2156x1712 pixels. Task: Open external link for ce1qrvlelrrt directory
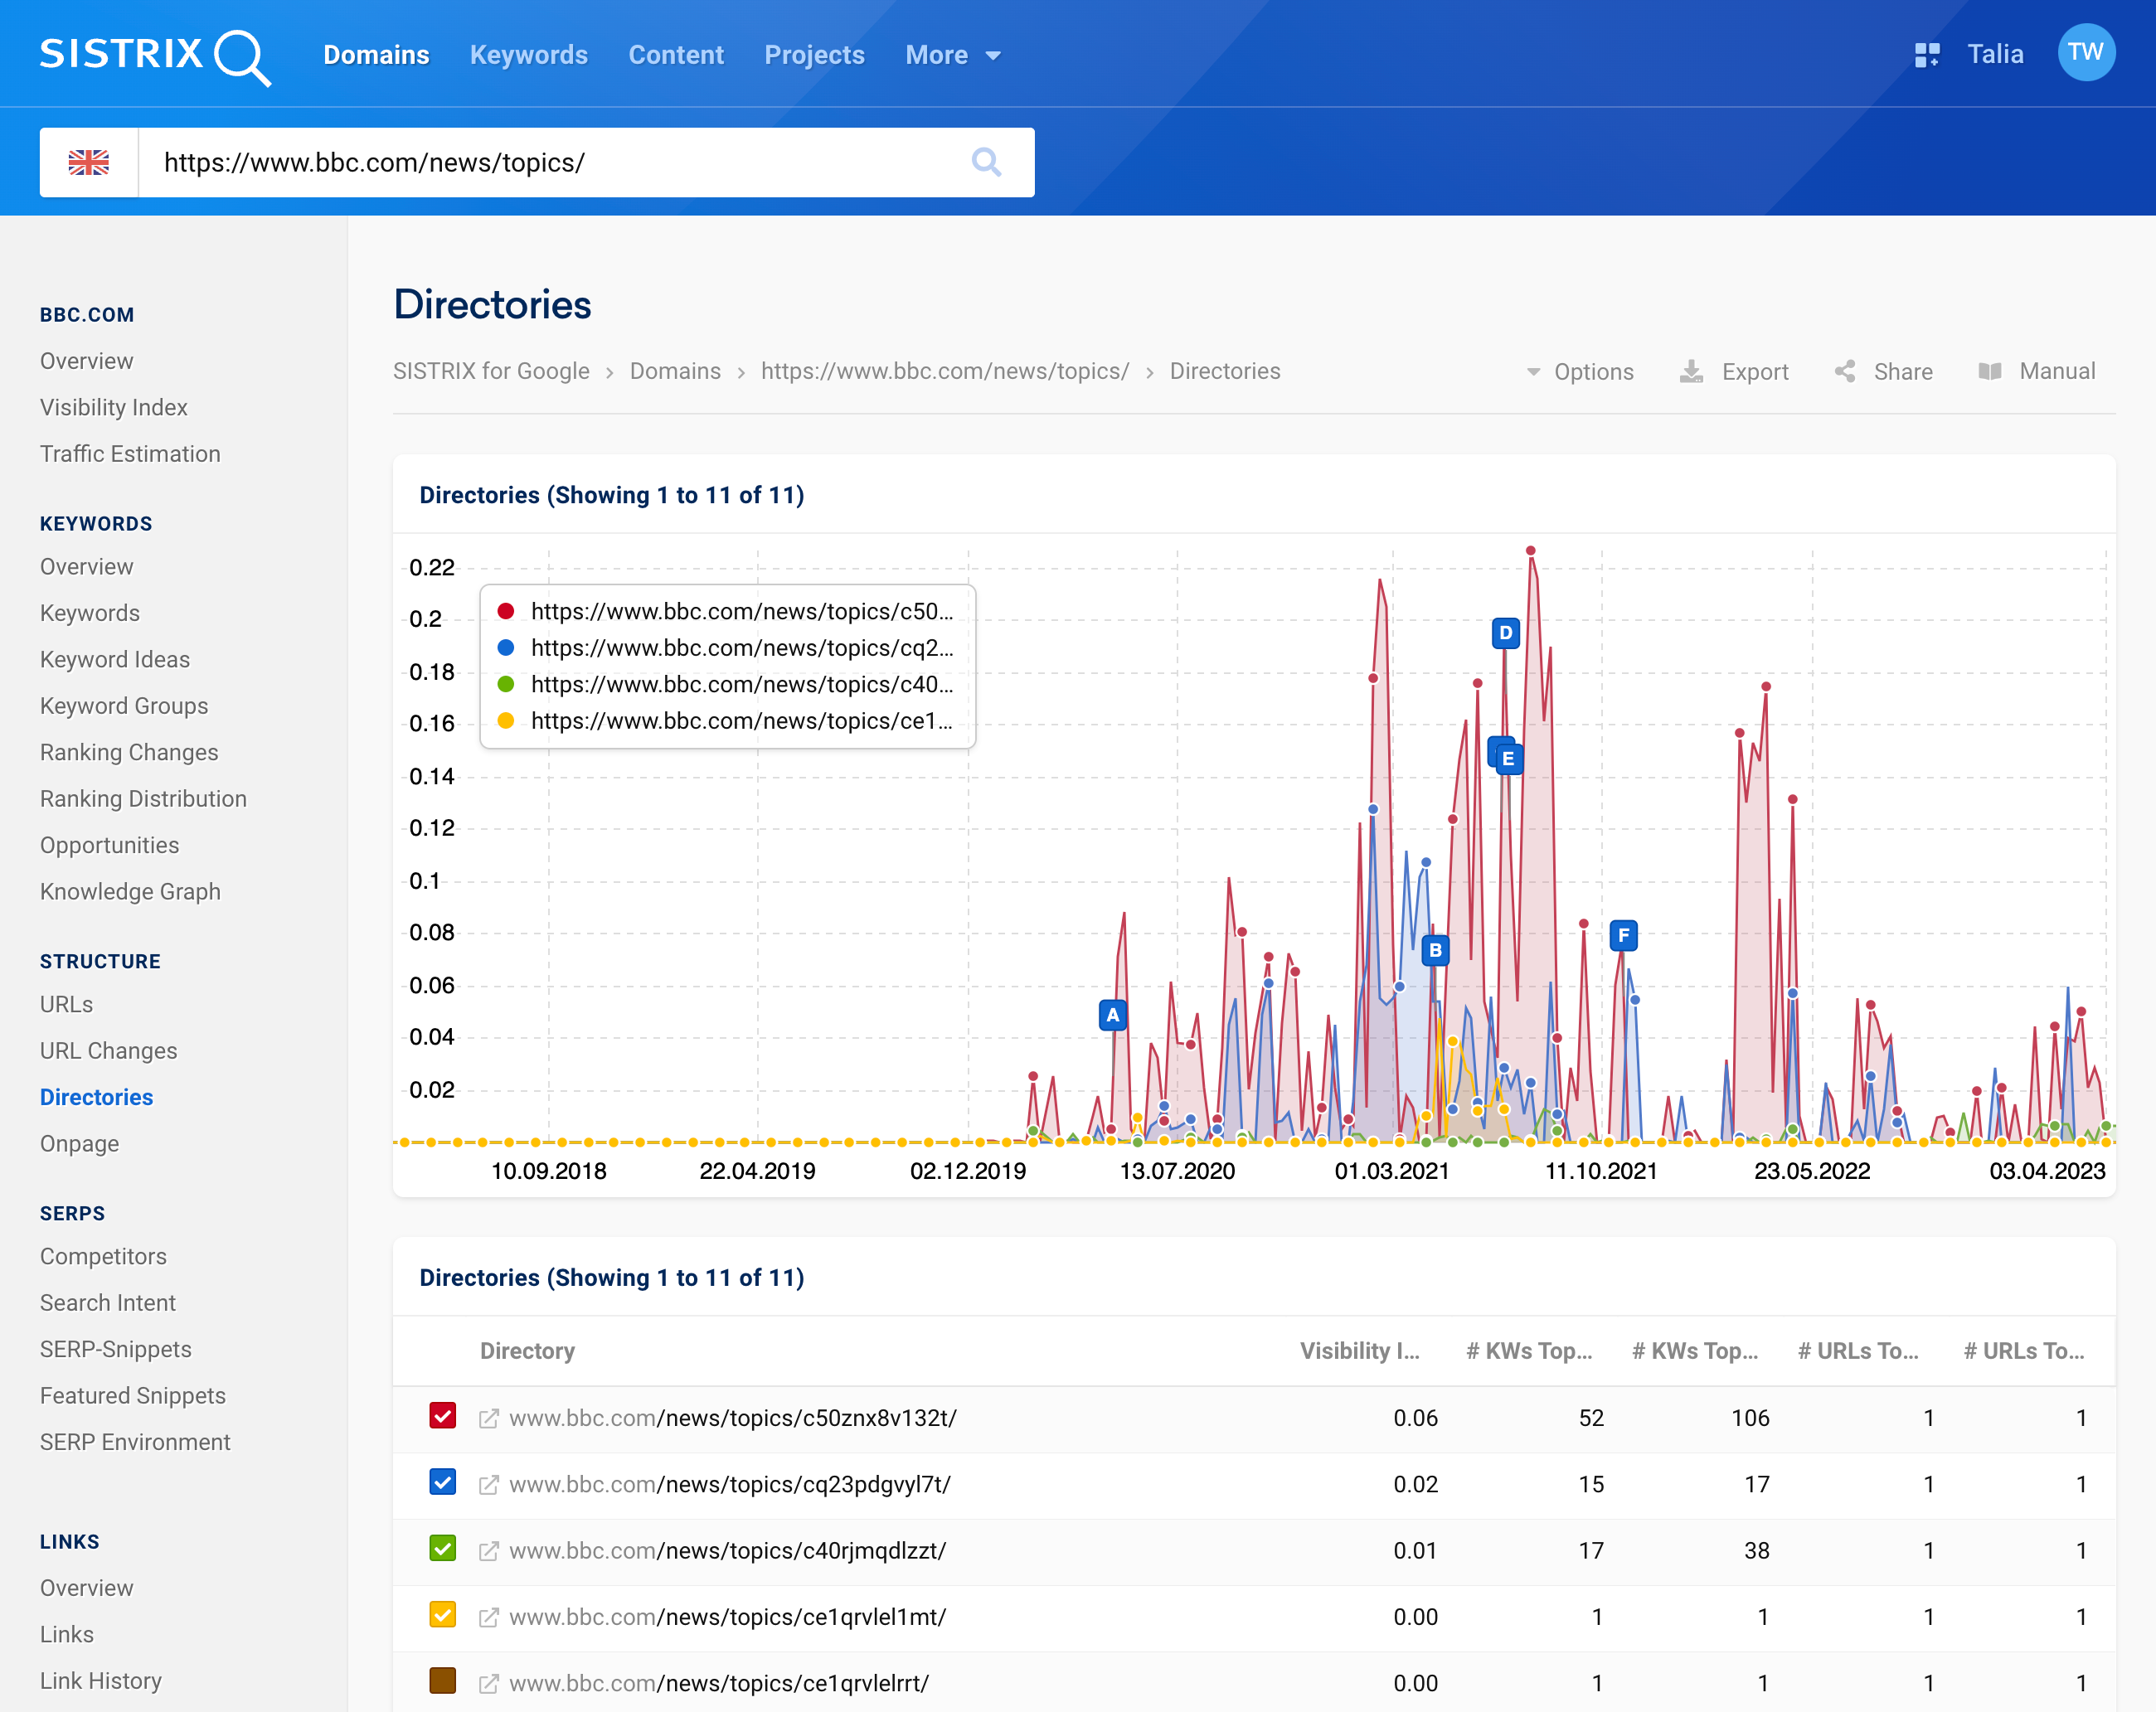pyautogui.click(x=489, y=1683)
